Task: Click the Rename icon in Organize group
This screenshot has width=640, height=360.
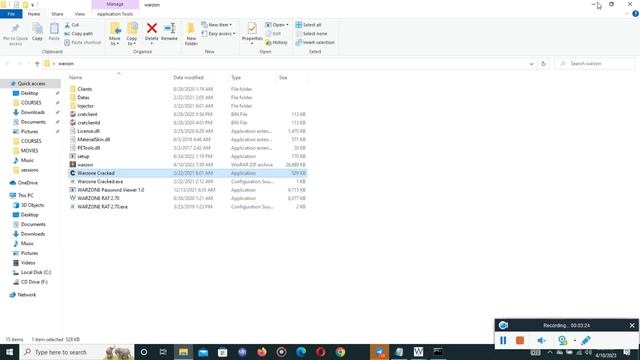Action: click(x=169, y=28)
